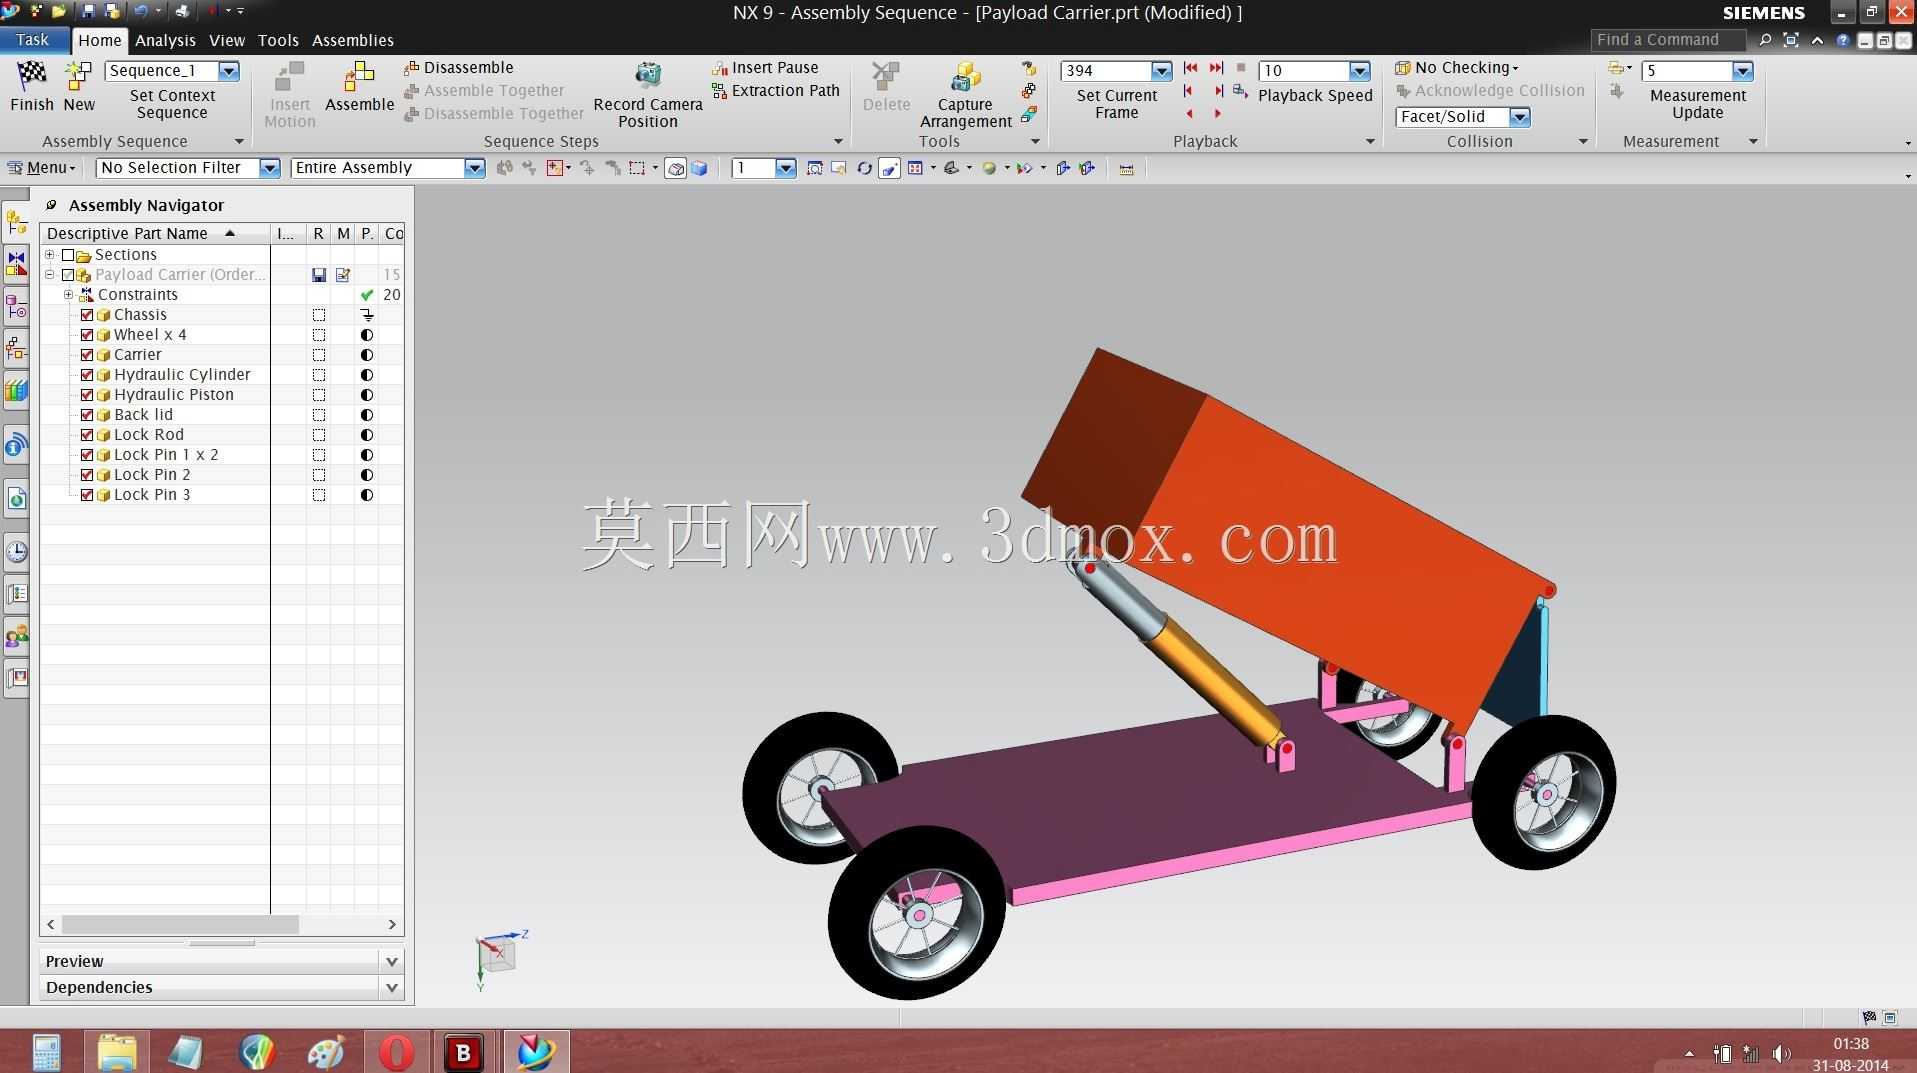Click the Find a Command search field
The height and width of the screenshot is (1073, 1917).
pyautogui.click(x=1667, y=40)
